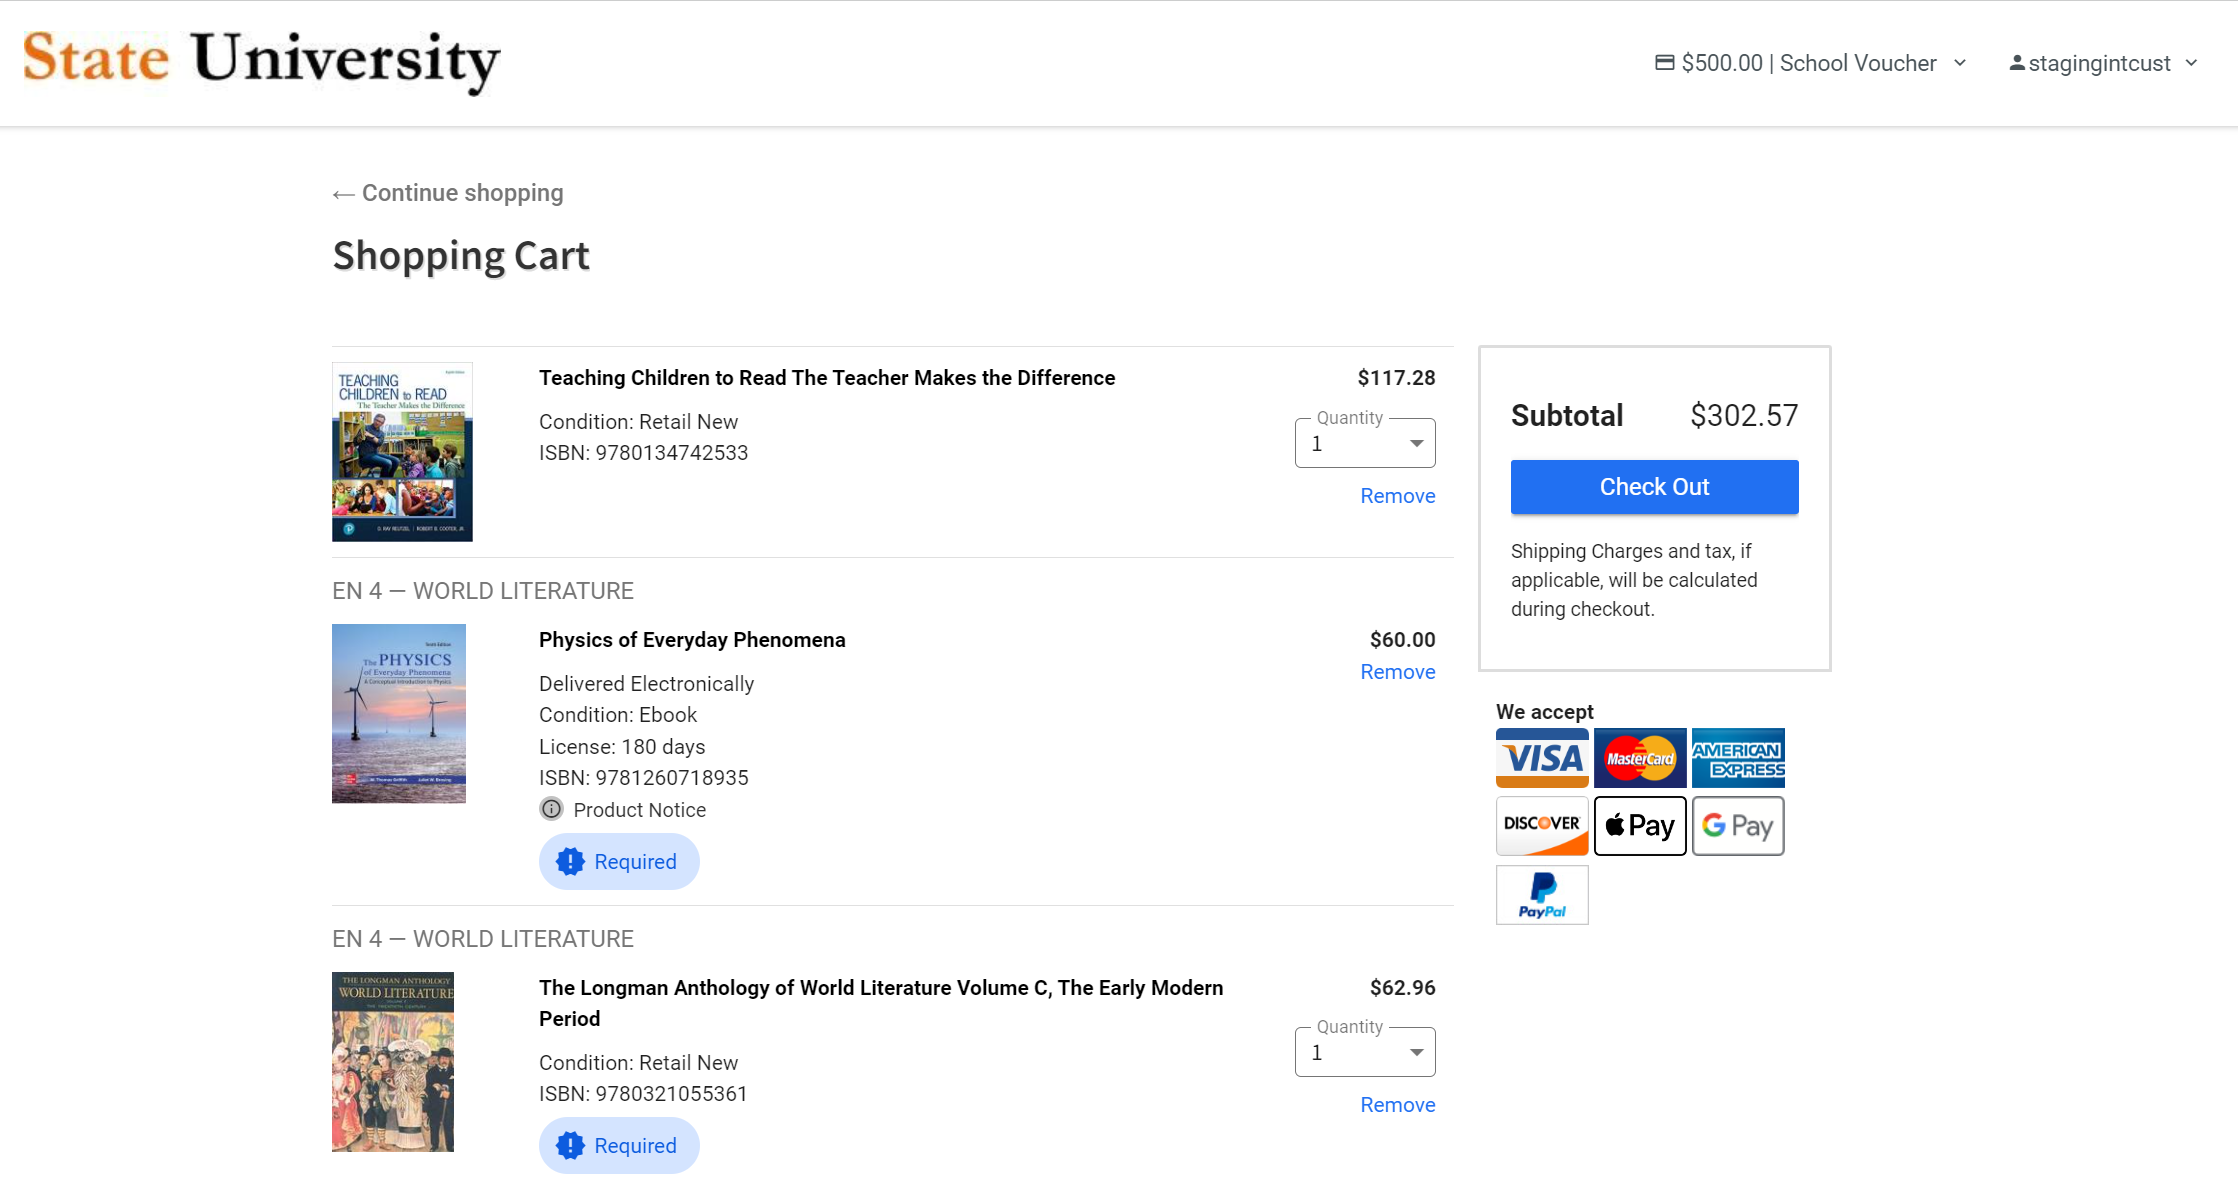Click the Apple Pay icon

click(x=1639, y=826)
